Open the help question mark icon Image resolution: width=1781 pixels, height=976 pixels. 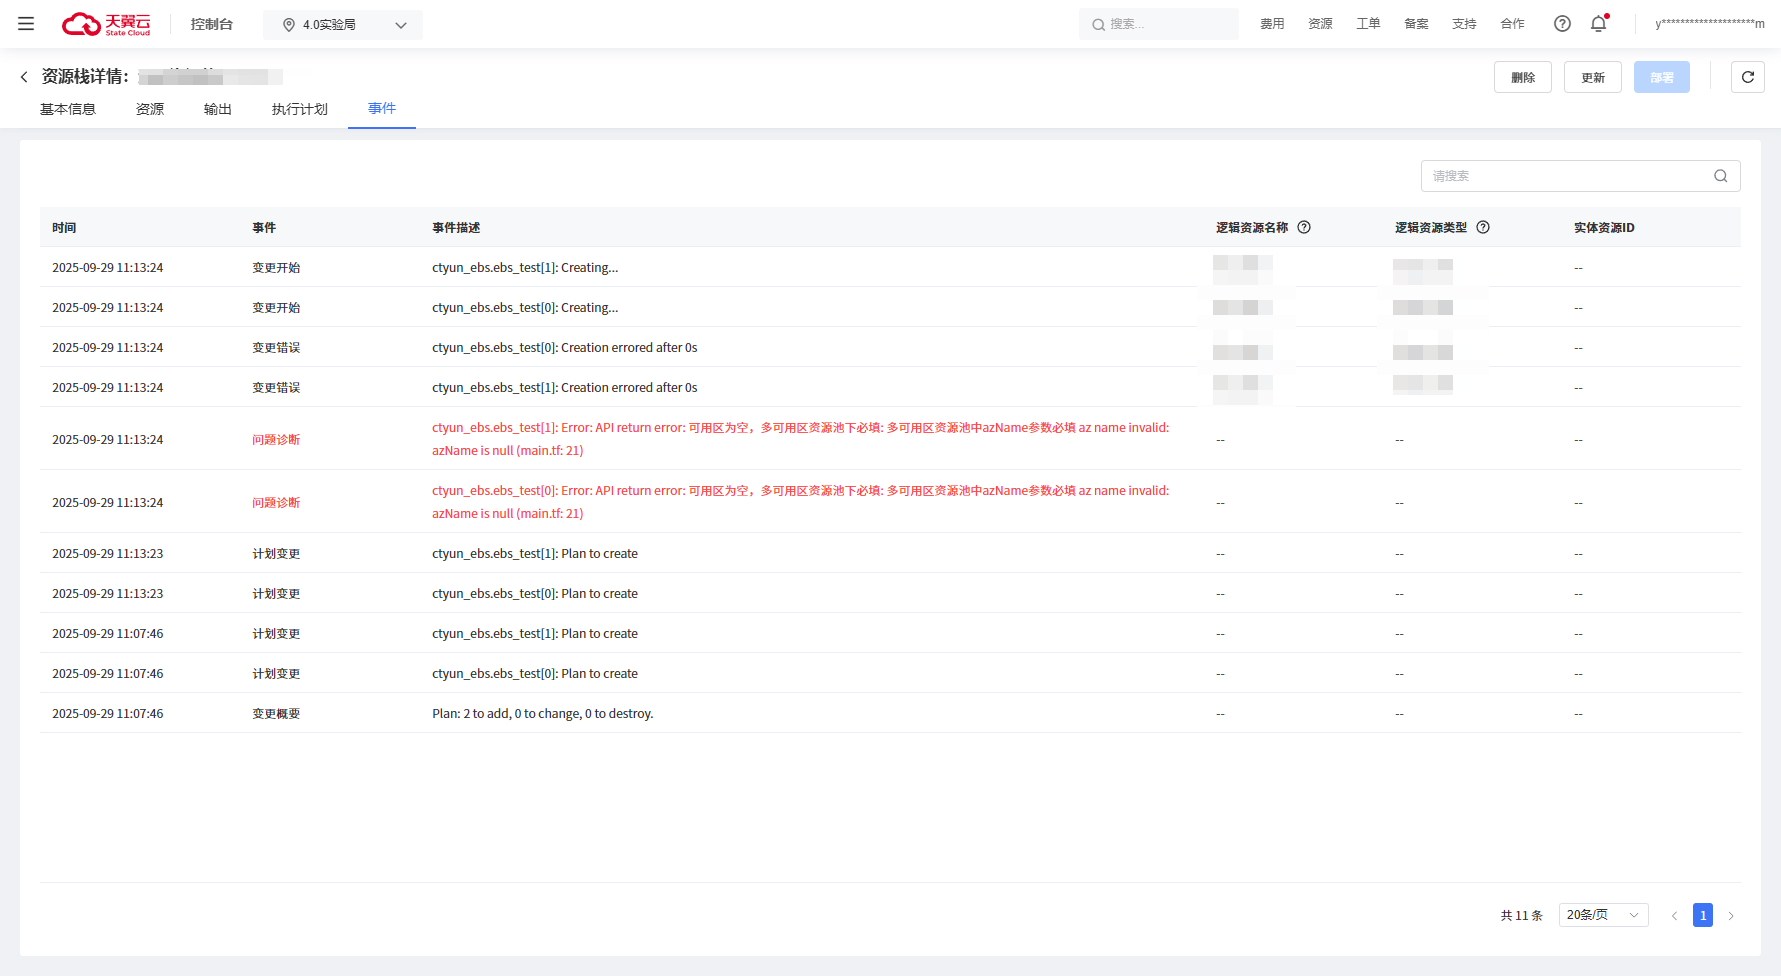click(1562, 24)
